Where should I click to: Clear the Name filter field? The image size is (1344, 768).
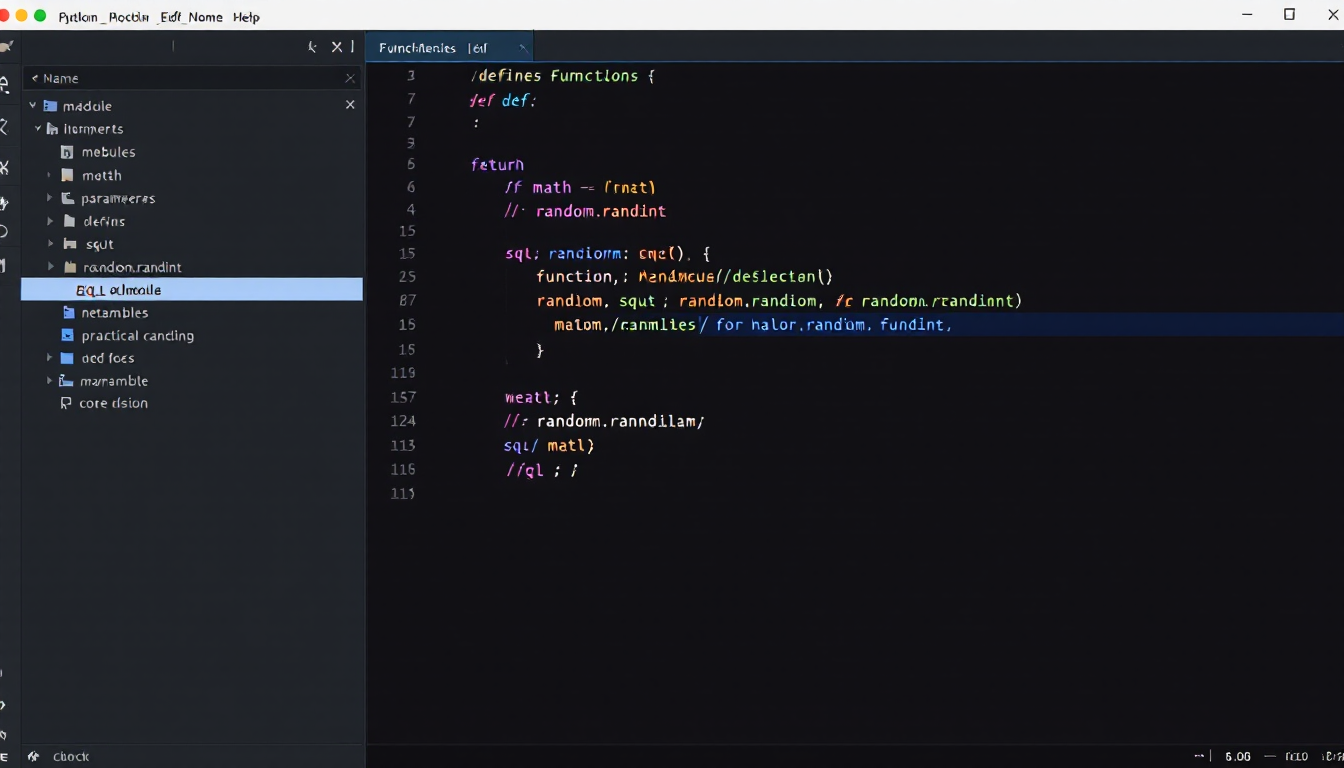(x=350, y=78)
